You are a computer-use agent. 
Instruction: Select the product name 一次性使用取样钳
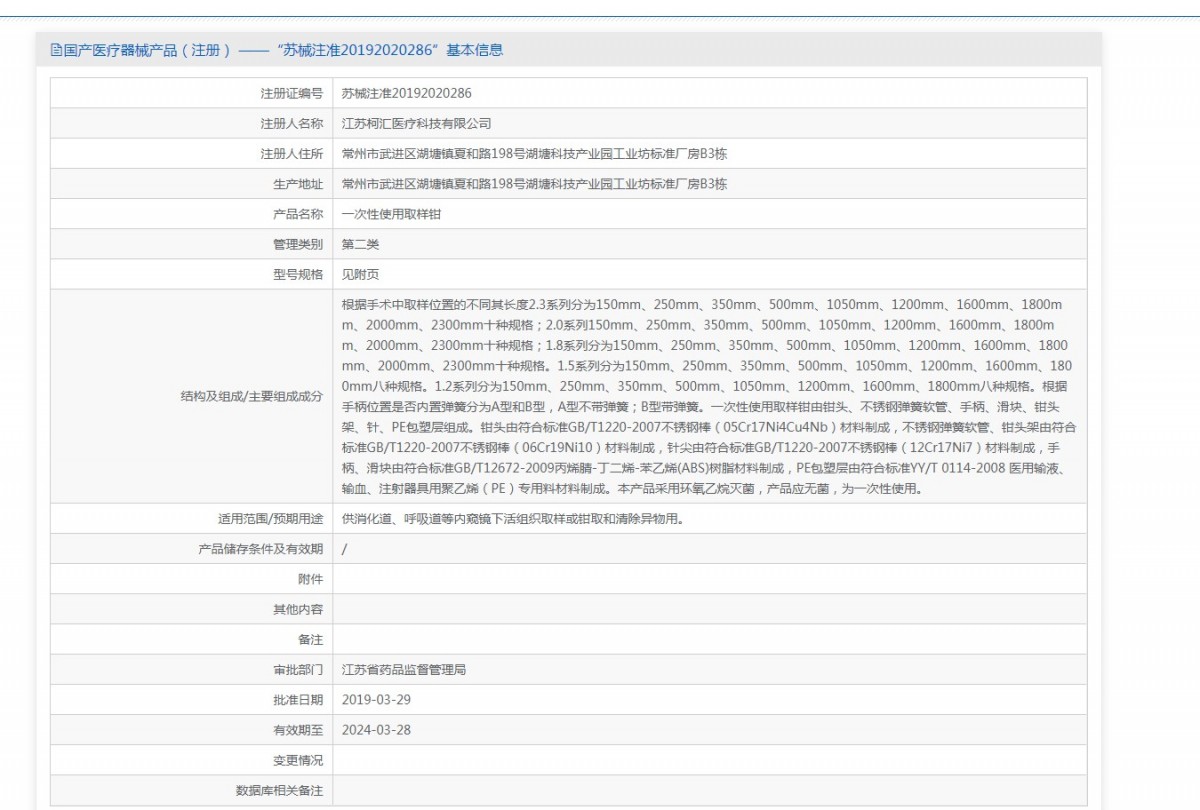click(x=392, y=214)
